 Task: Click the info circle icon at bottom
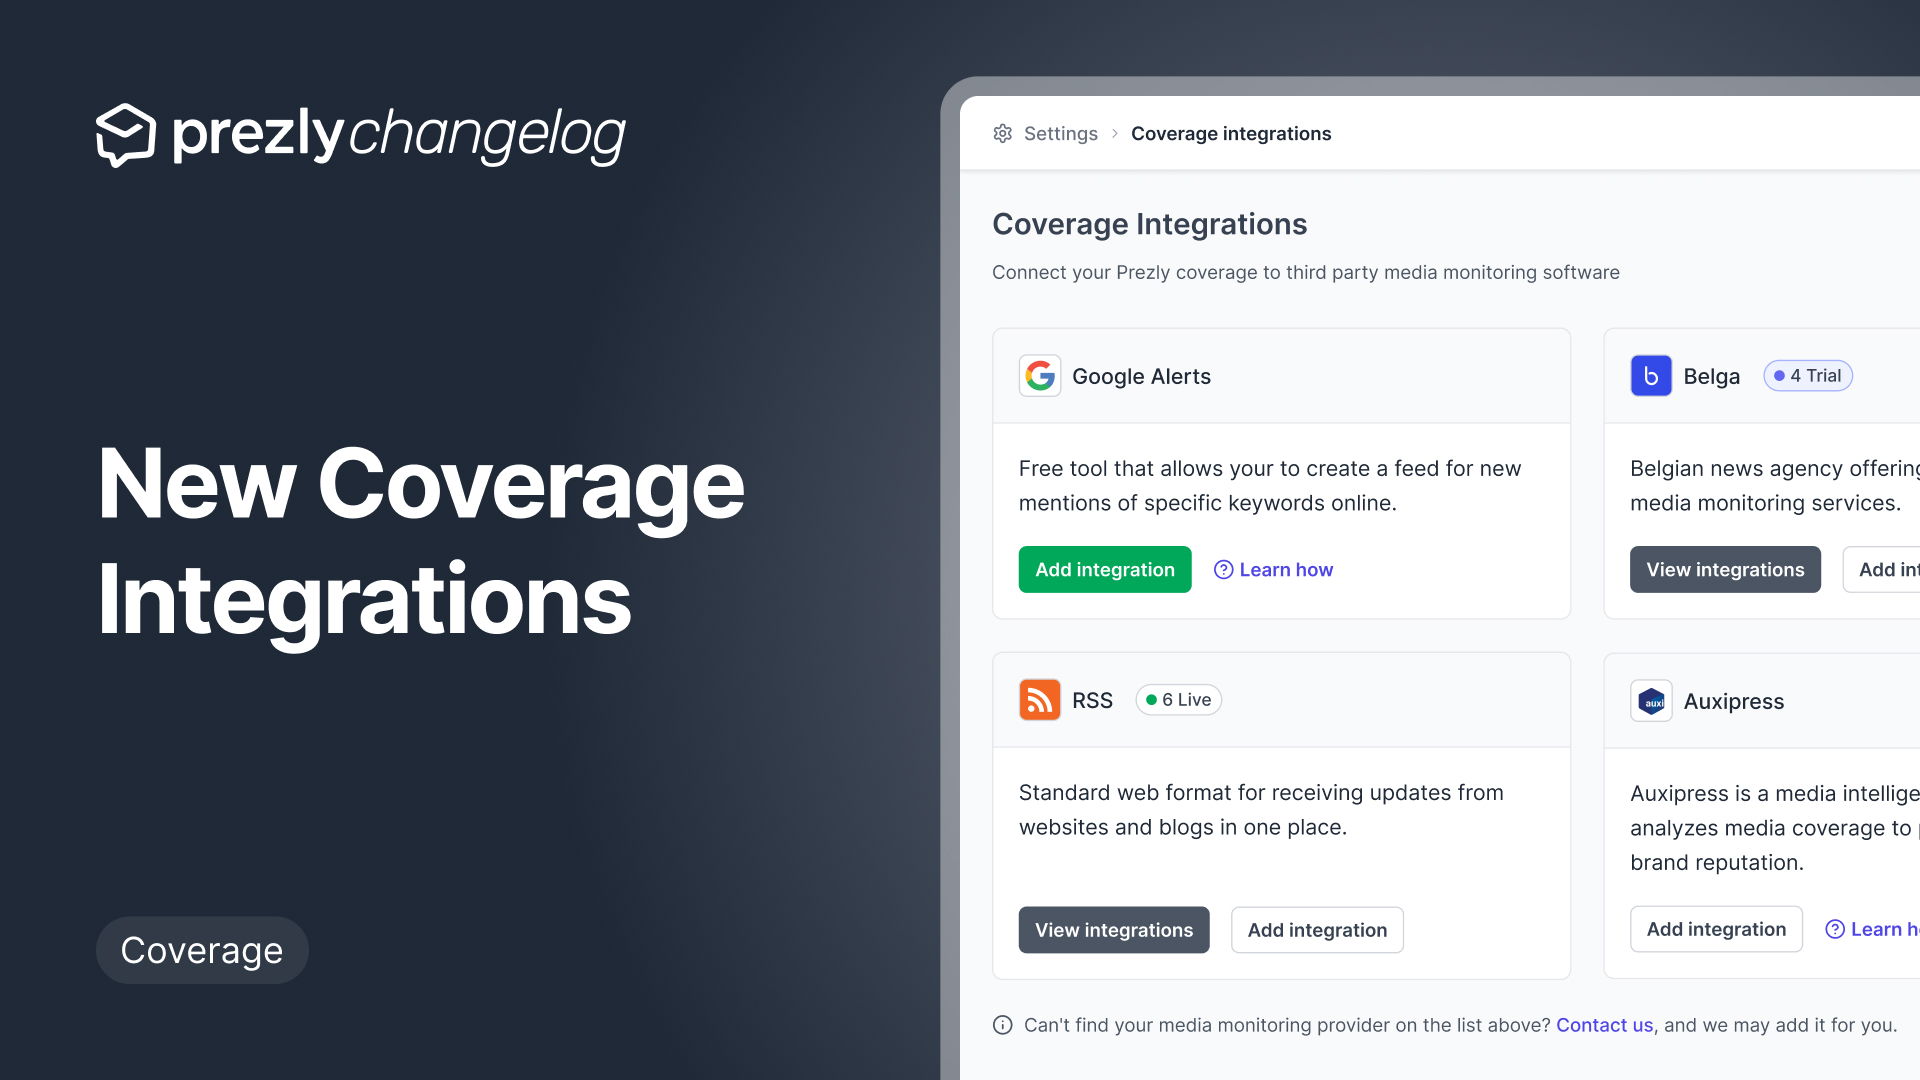coord(1000,1027)
